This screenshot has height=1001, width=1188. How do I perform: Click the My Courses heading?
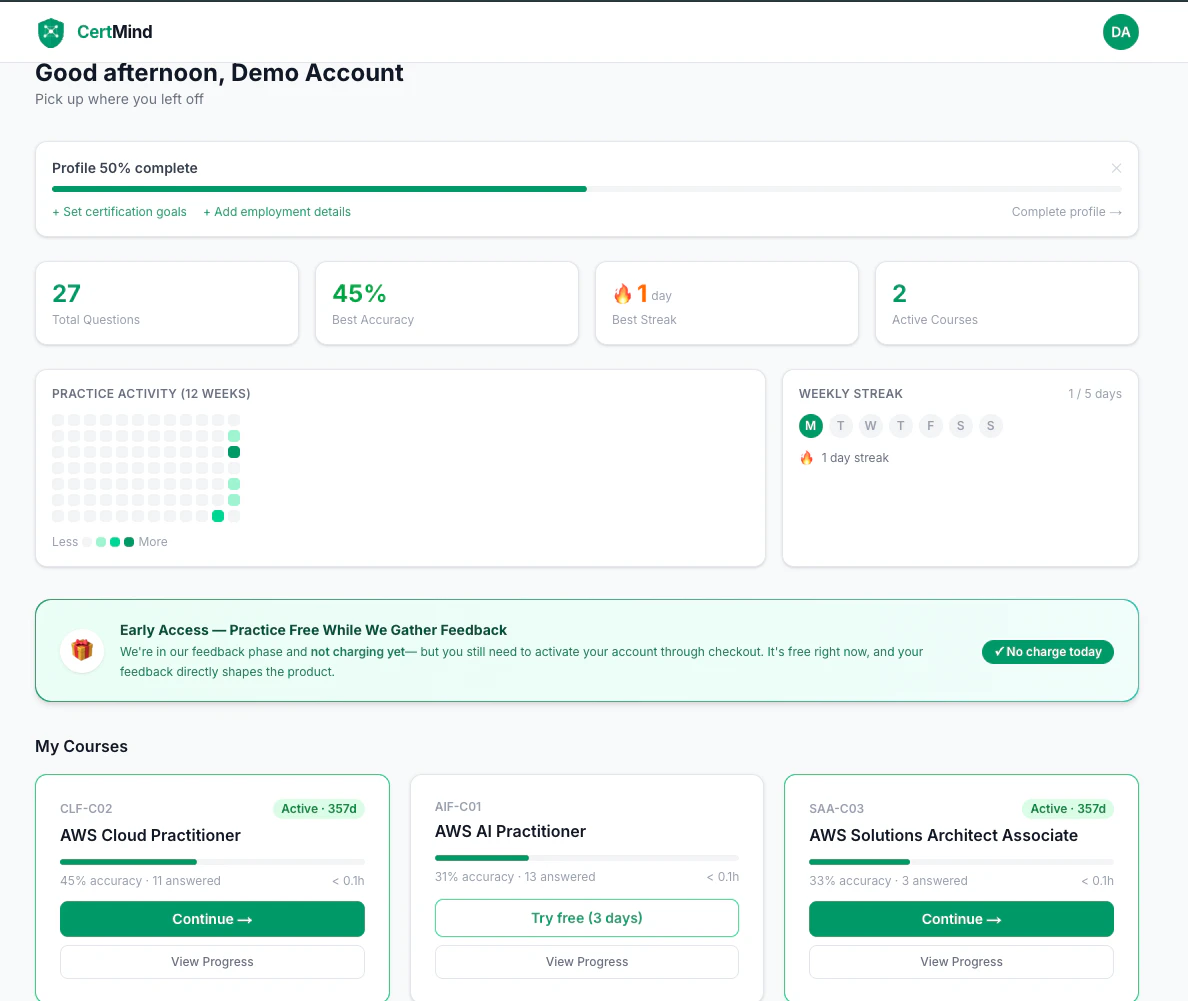click(81, 746)
